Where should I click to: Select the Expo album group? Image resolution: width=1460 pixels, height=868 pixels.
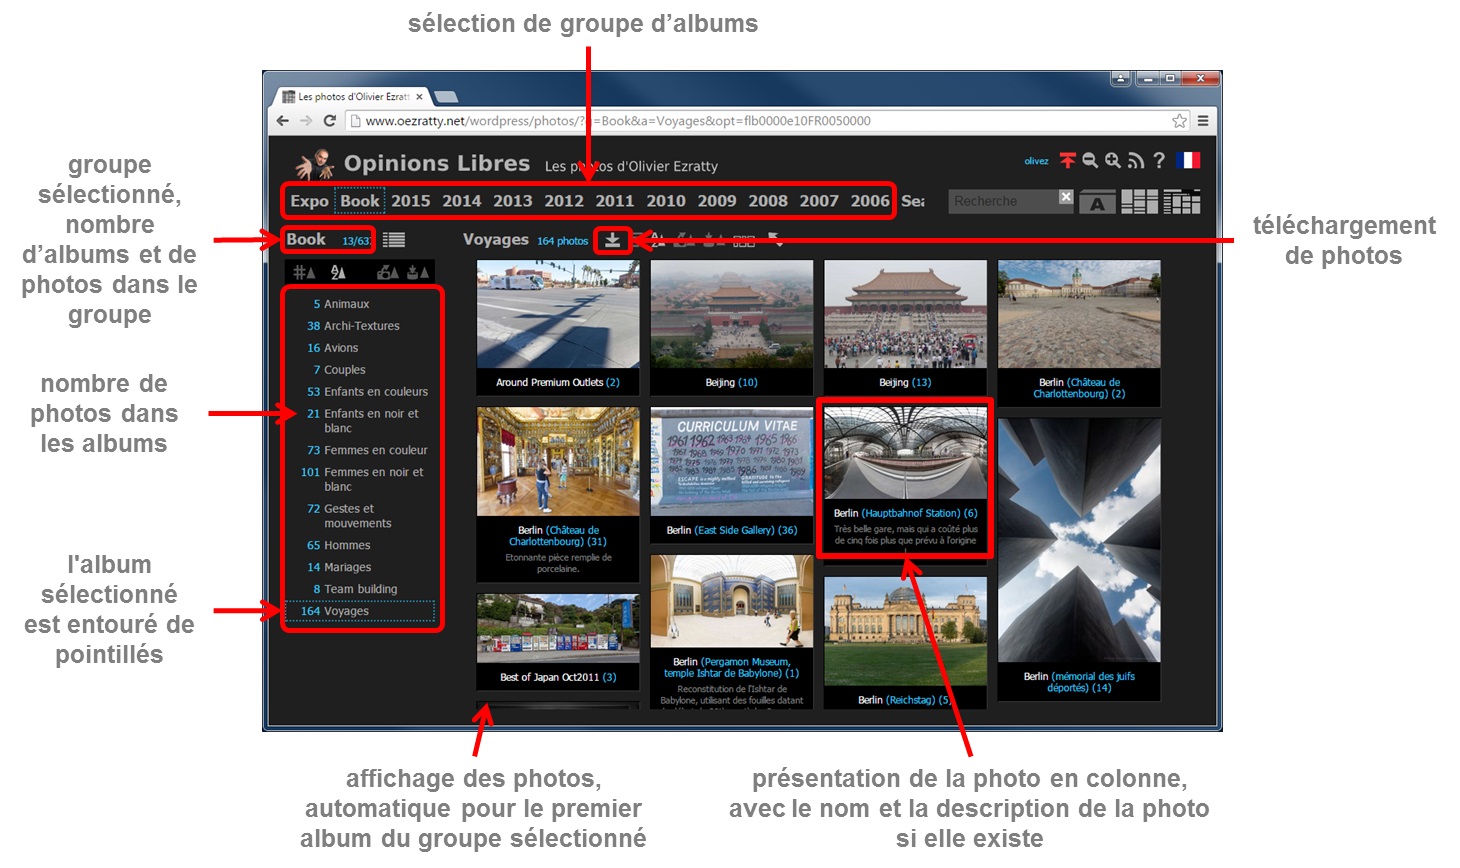[309, 201]
